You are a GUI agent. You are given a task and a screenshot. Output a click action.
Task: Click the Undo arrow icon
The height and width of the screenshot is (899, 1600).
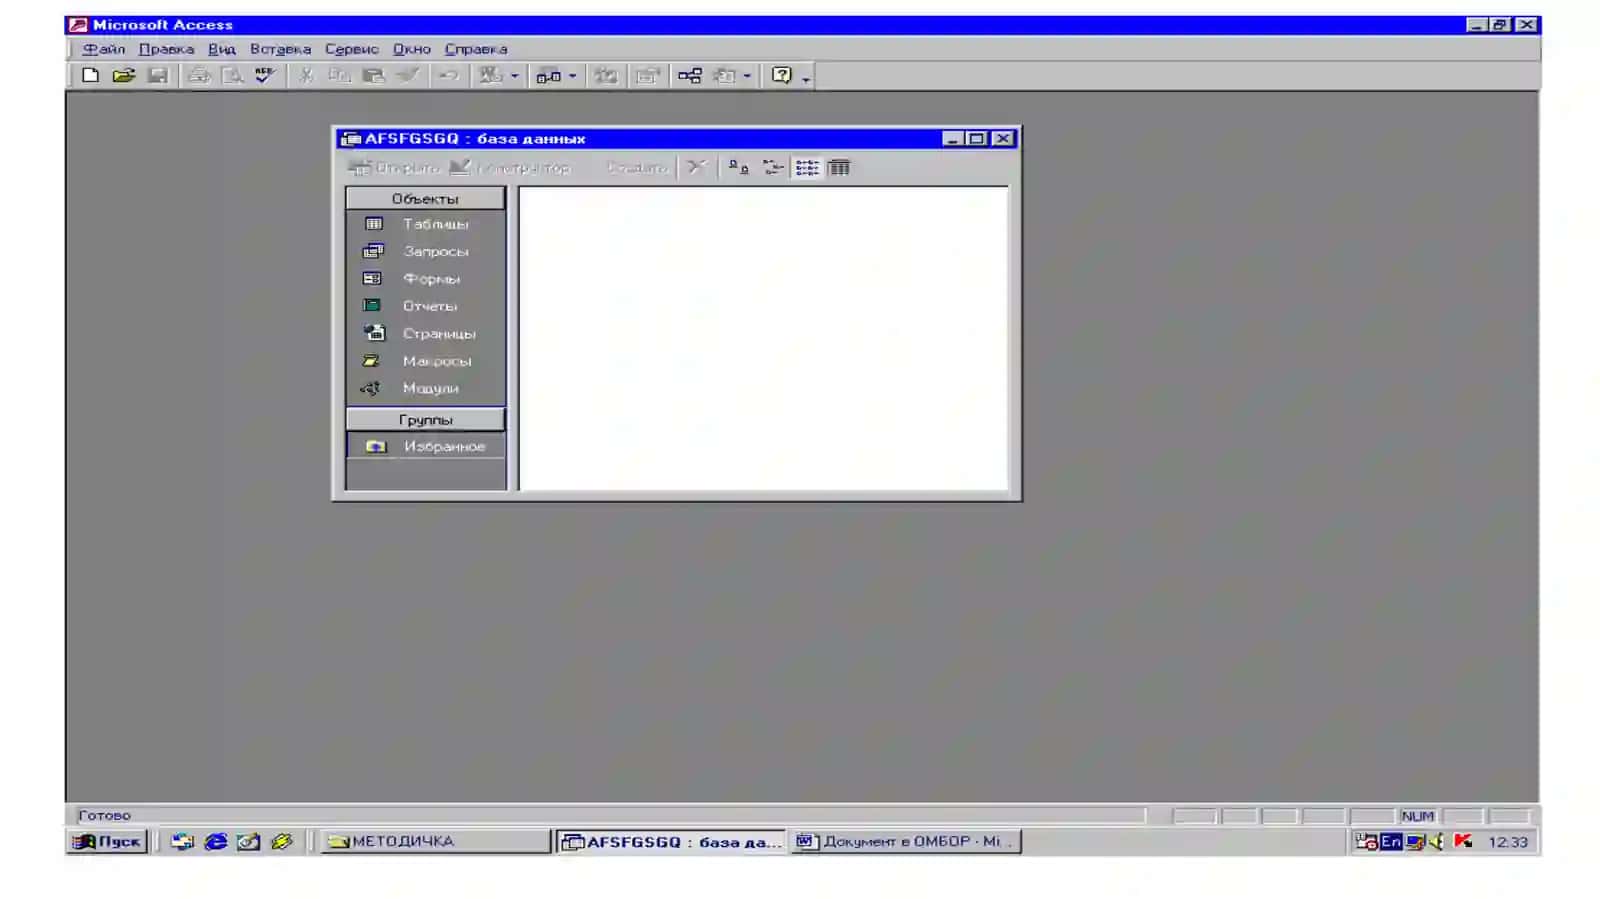click(449, 75)
